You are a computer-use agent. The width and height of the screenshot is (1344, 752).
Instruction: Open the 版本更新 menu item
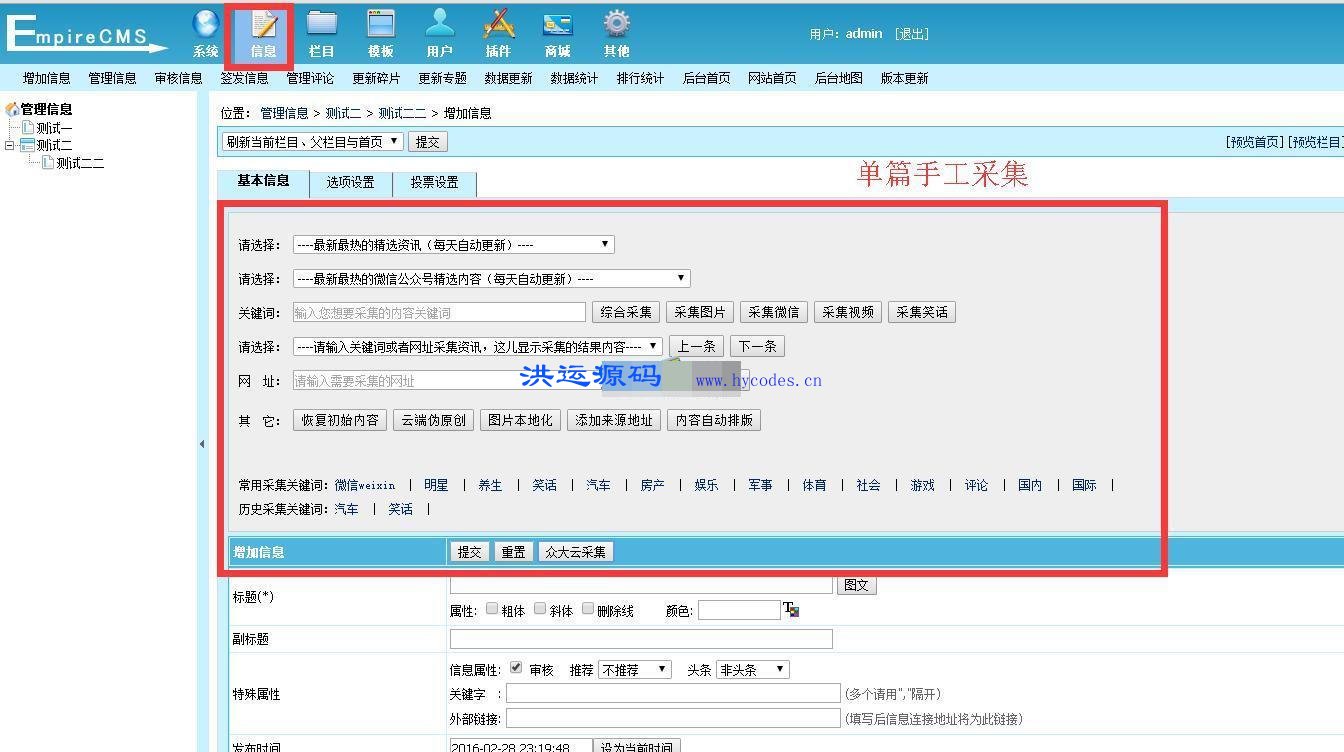tap(904, 78)
